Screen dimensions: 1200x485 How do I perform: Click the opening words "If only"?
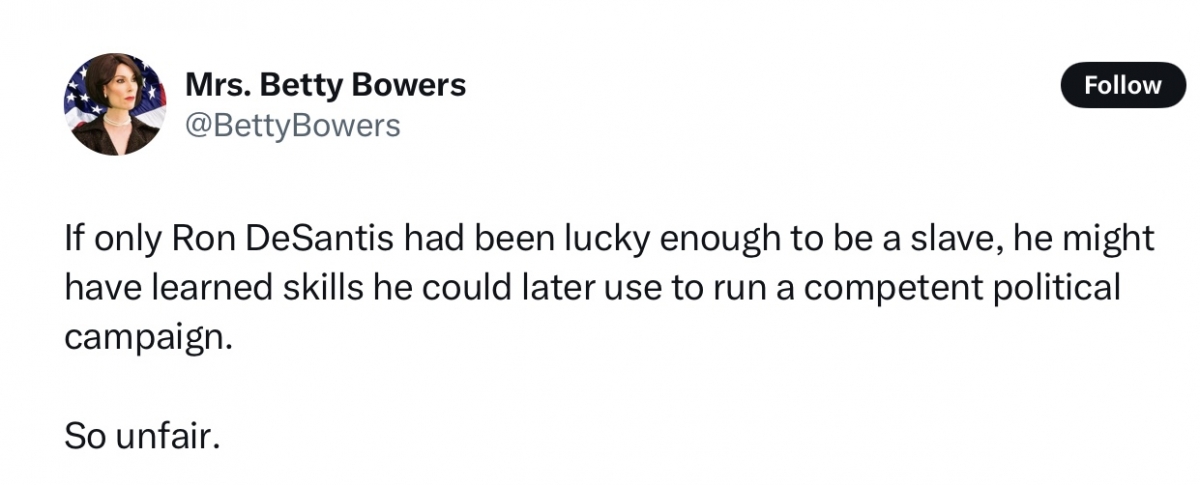pyautogui.click(x=113, y=239)
